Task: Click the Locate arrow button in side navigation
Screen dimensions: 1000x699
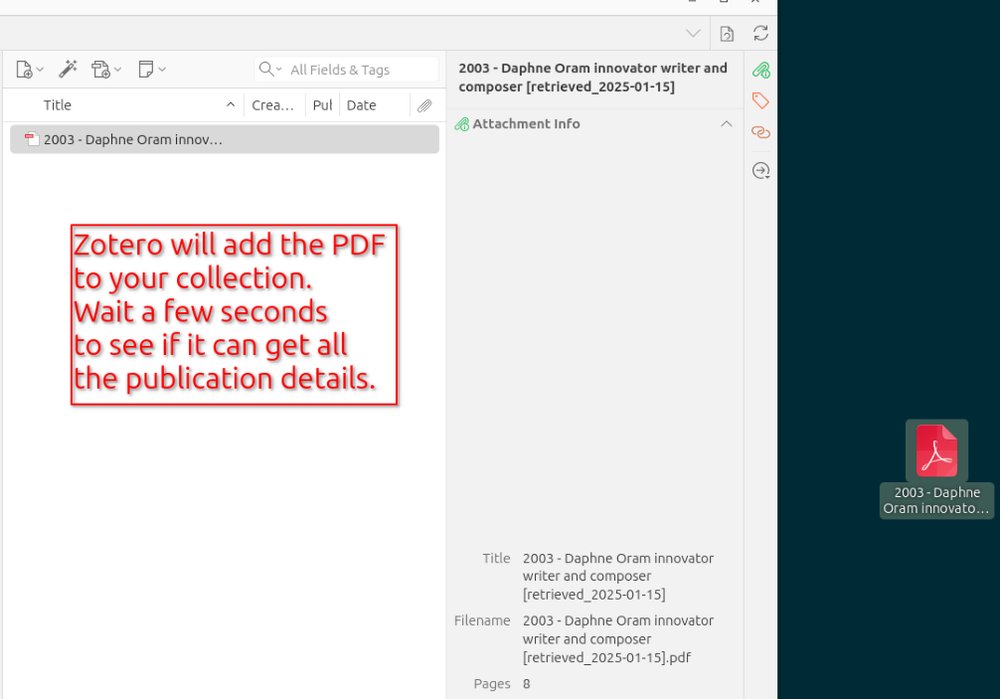Action: [x=761, y=171]
